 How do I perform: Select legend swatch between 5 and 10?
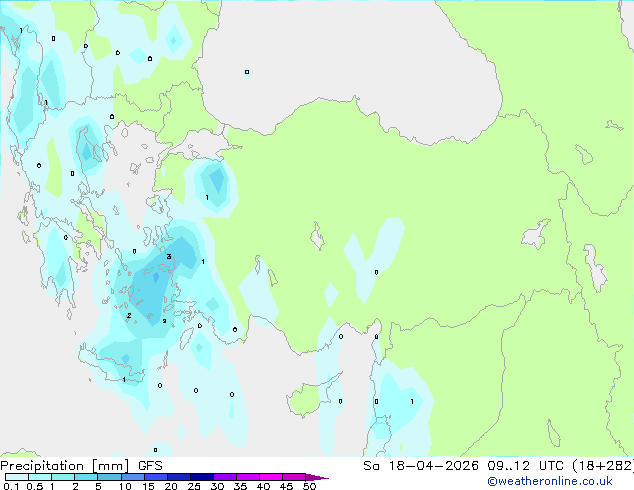(109, 477)
